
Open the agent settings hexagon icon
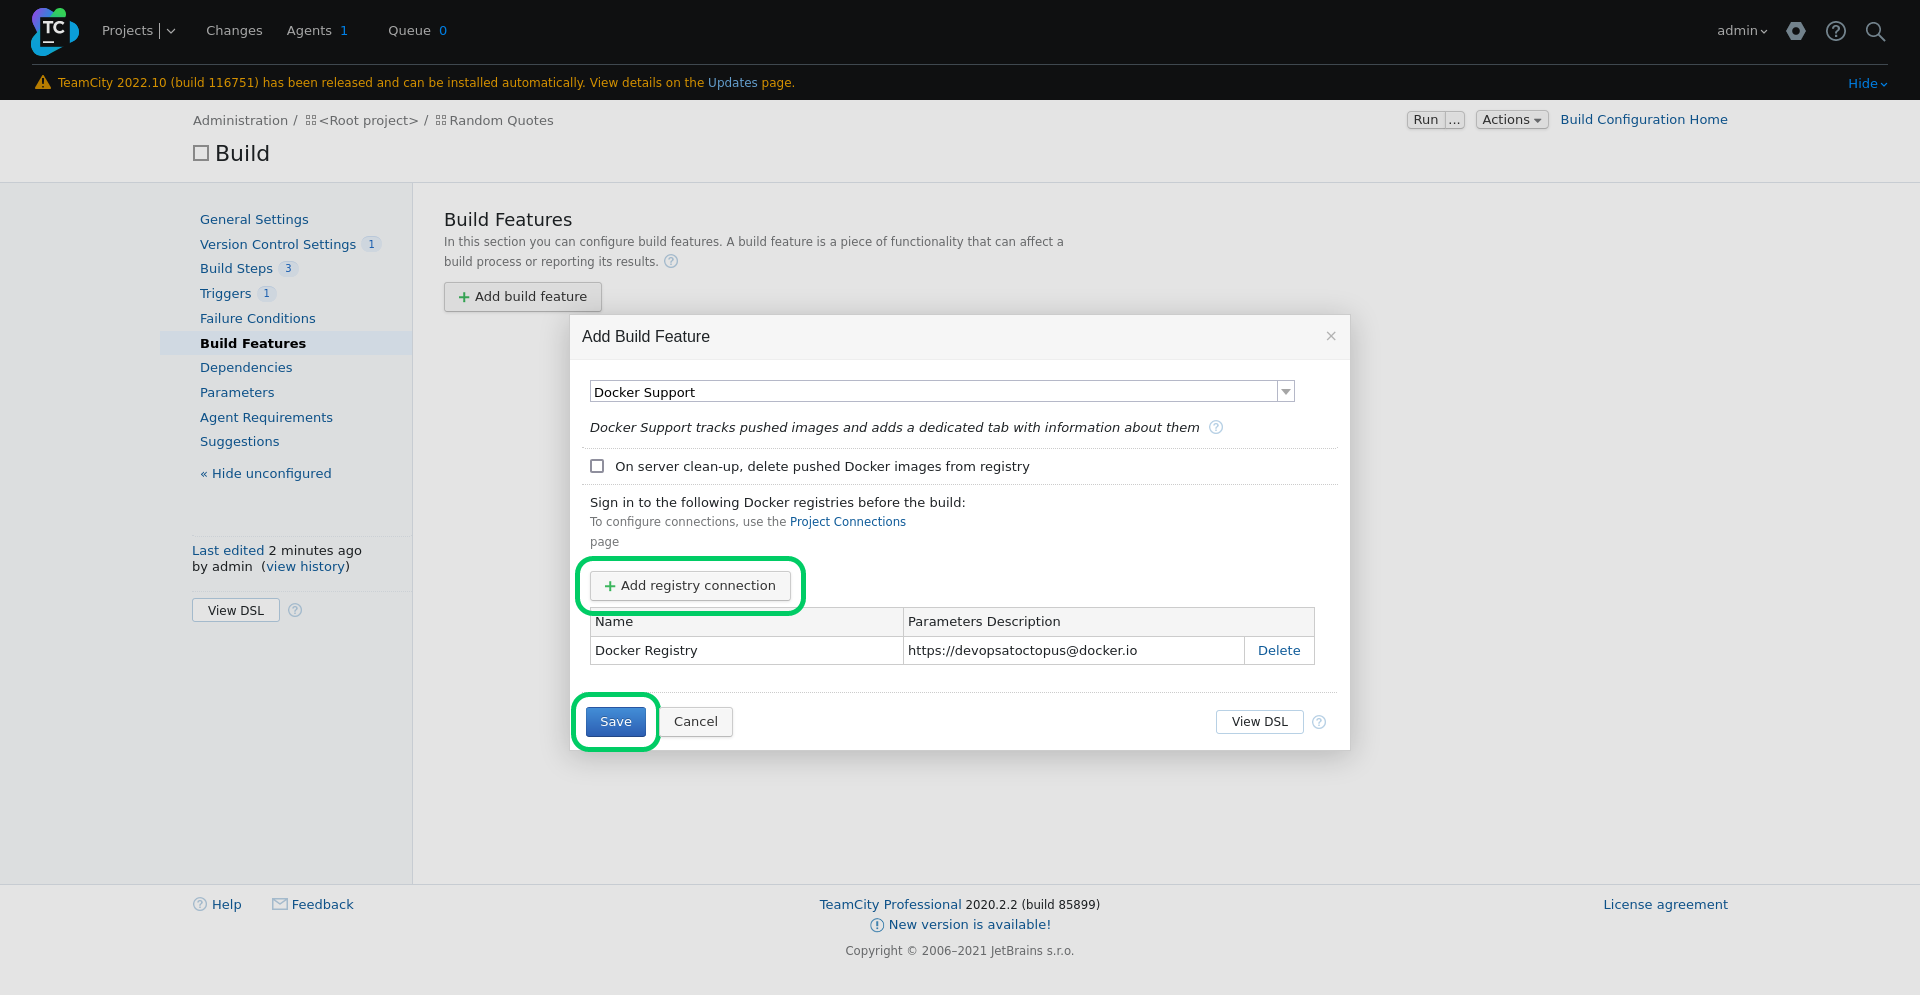click(1796, 31)
